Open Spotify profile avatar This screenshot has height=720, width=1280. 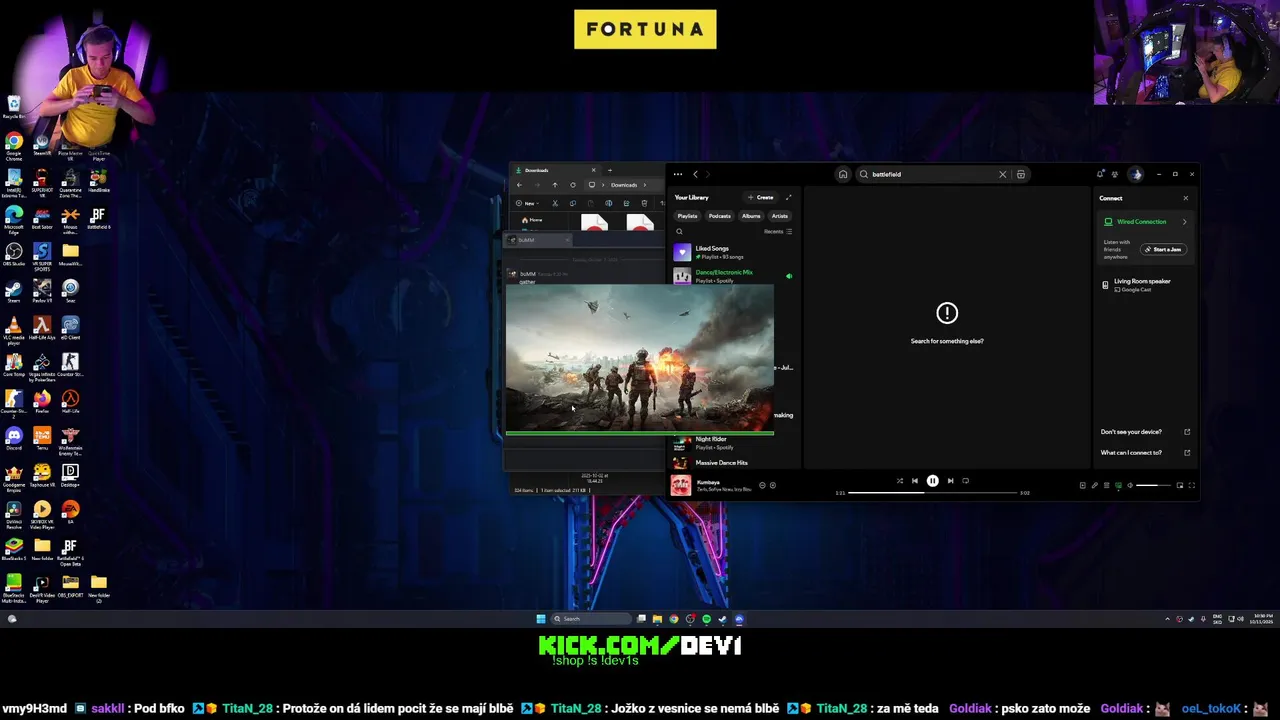[x=1136, y=174]
